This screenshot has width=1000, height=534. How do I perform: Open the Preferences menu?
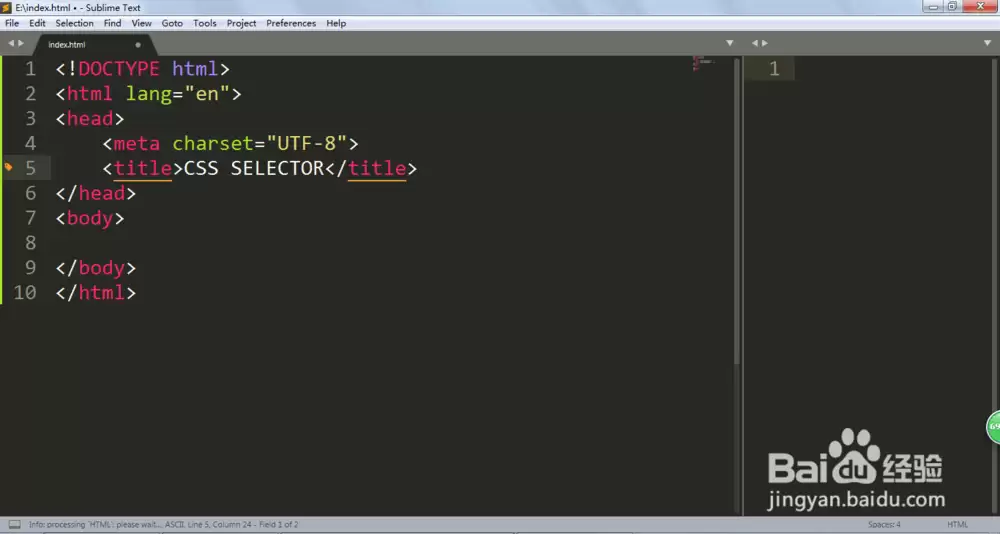point(291,23)
